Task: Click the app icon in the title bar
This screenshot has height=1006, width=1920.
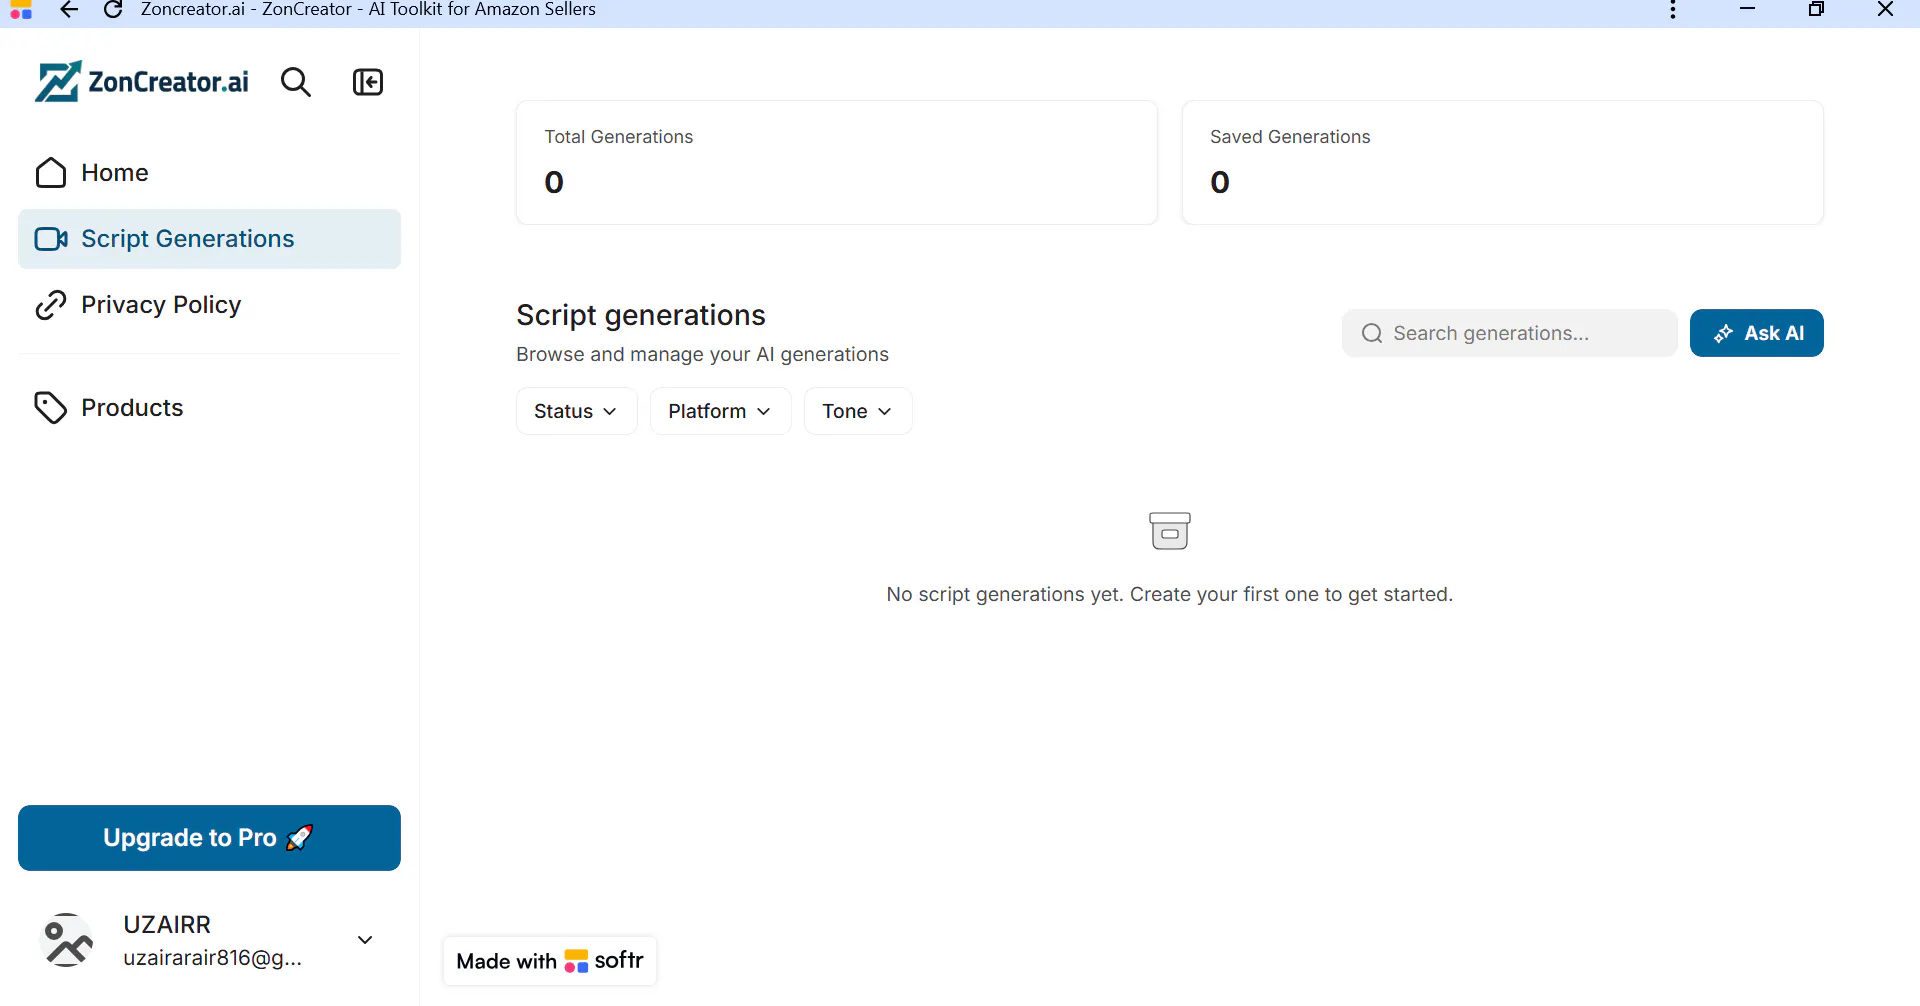Action: point(21,11)
